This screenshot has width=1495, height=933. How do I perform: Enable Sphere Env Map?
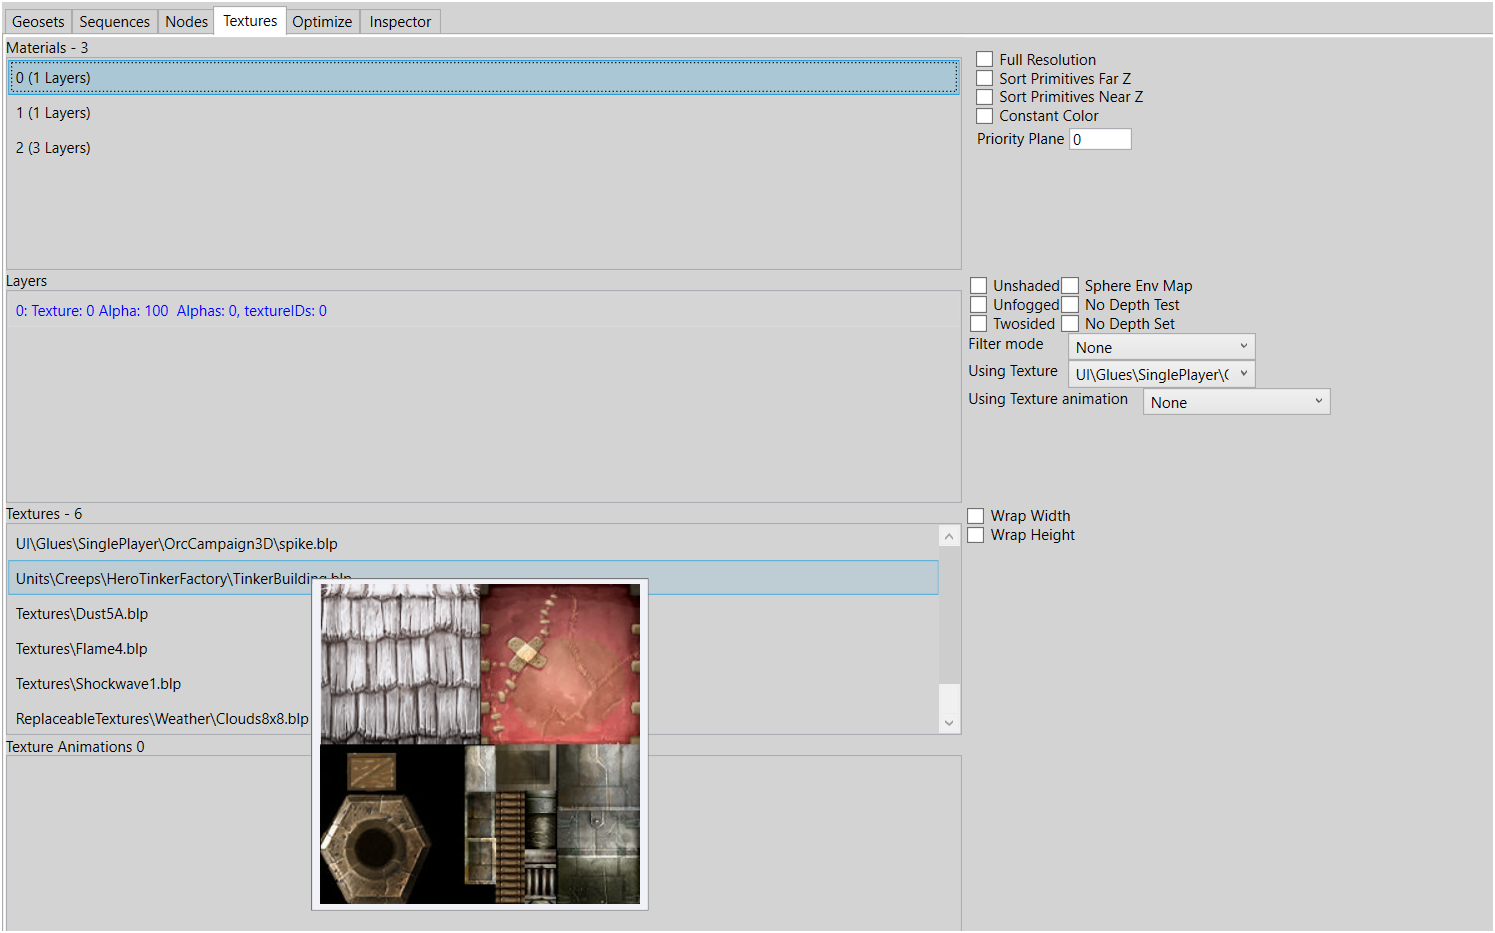(1070, 286)
